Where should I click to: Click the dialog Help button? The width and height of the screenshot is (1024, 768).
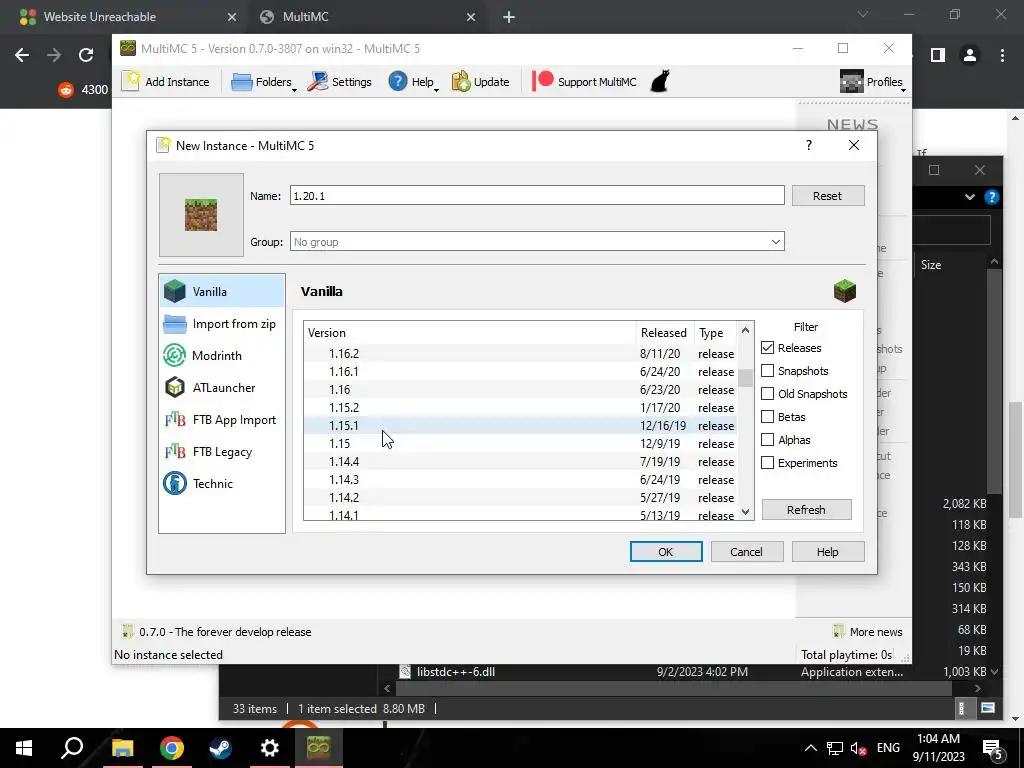[827, 551]
